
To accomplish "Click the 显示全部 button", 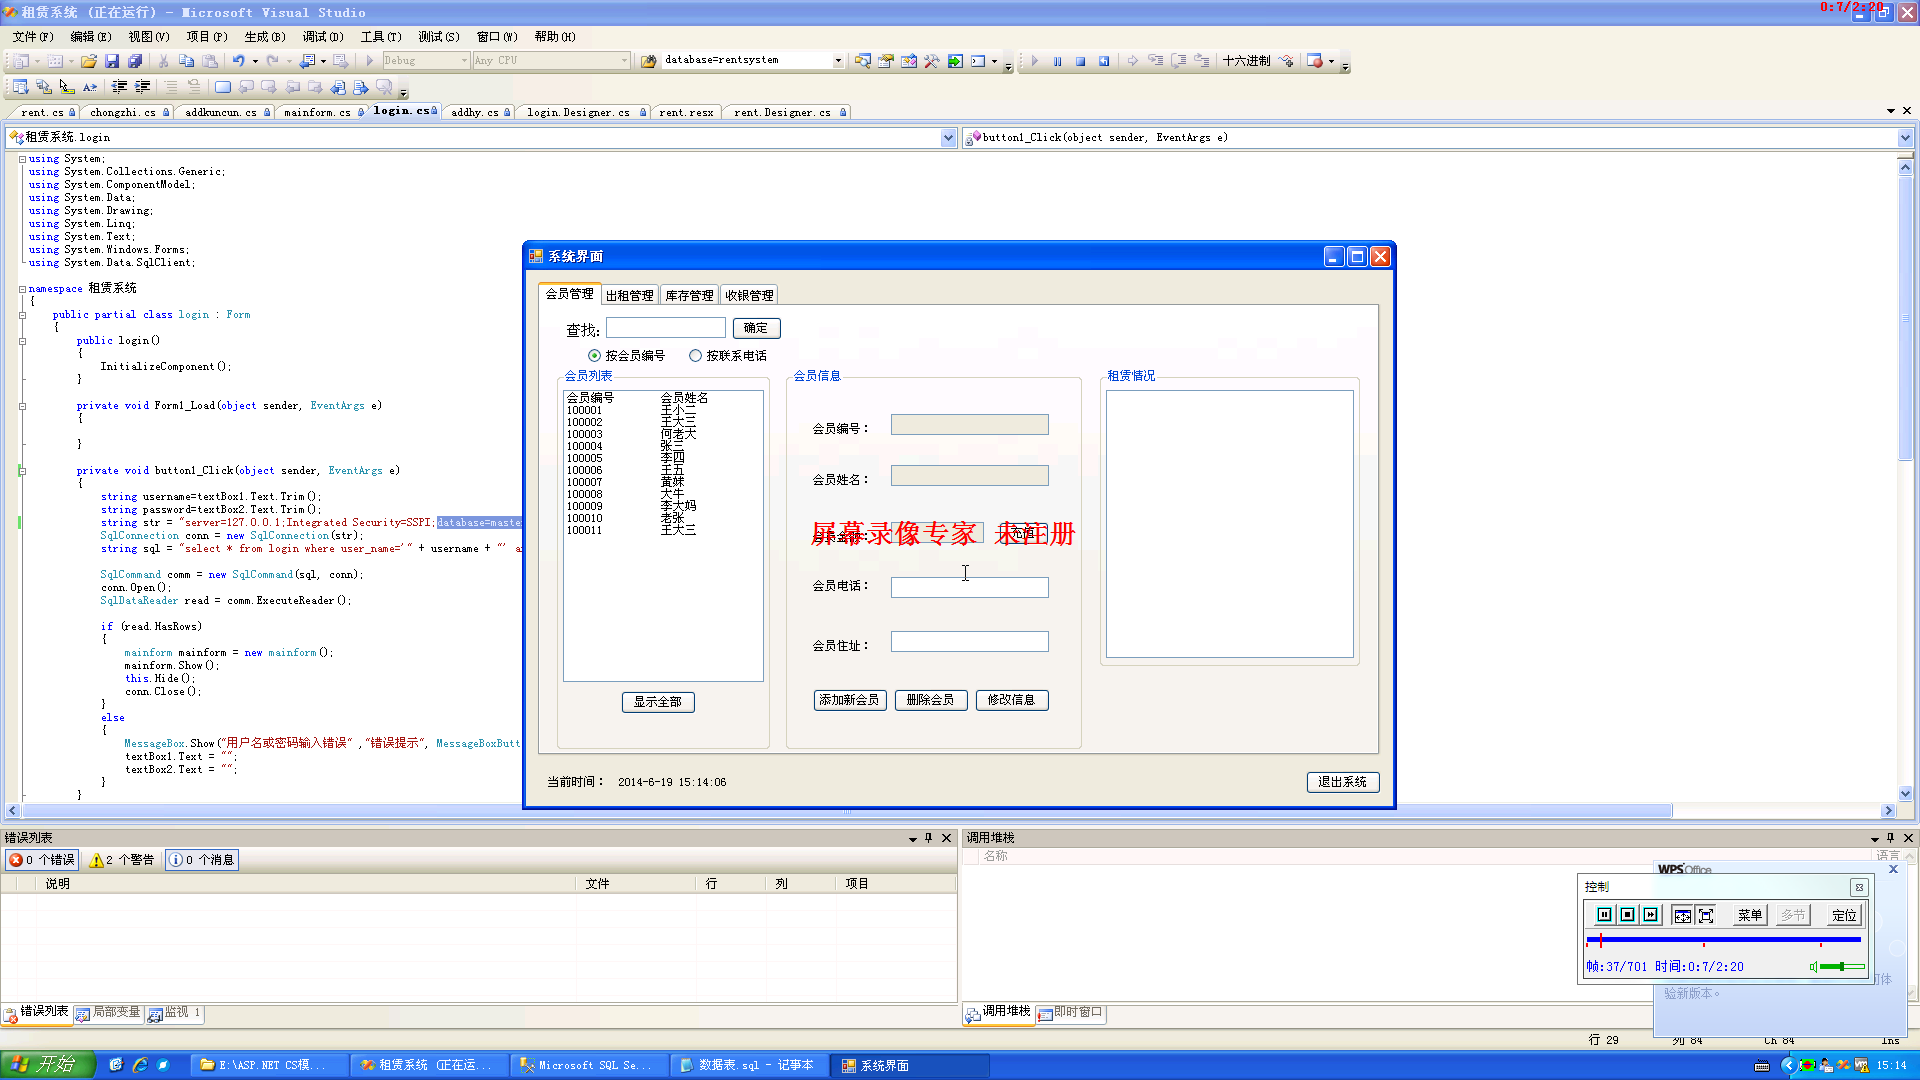I will pos(658,702).
